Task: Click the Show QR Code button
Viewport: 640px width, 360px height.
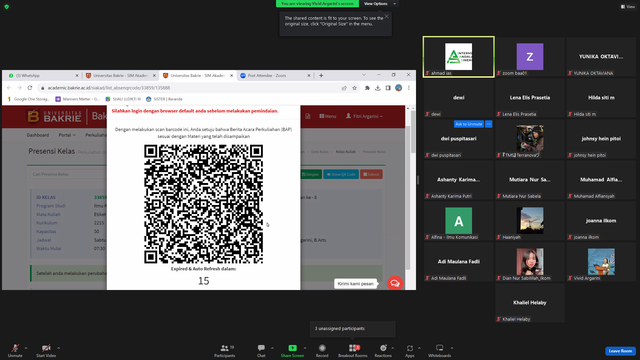Action: pyautogui.click(x=341, y=174)
